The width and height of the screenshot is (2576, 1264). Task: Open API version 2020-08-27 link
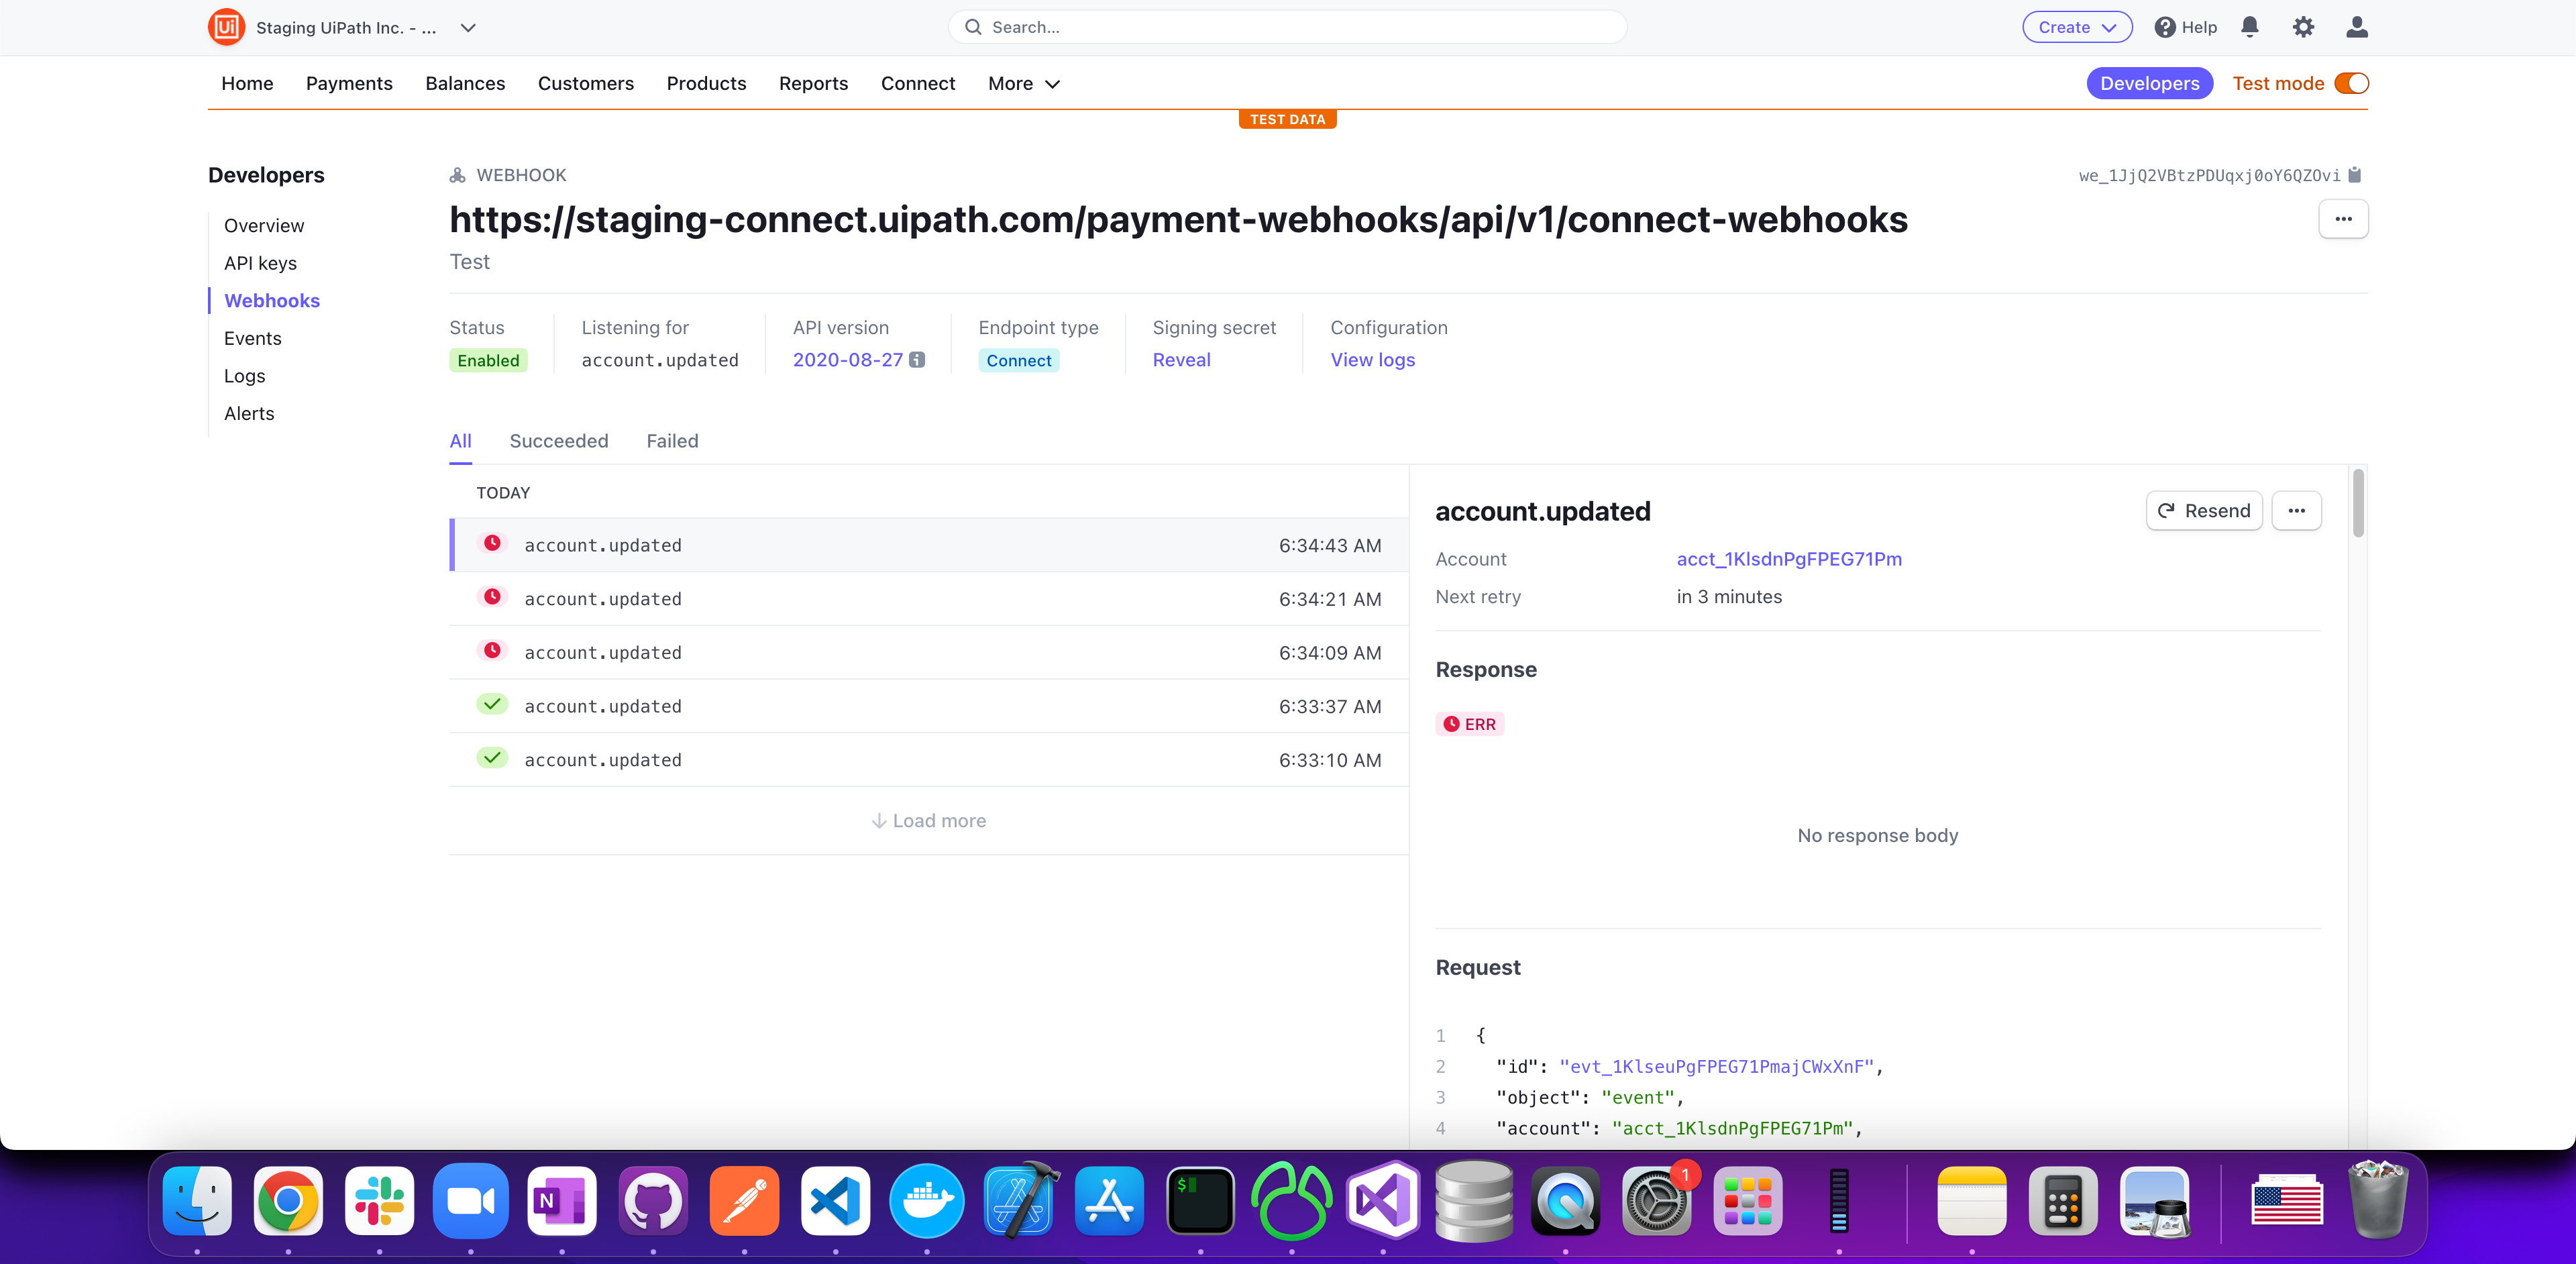point(848,360)
